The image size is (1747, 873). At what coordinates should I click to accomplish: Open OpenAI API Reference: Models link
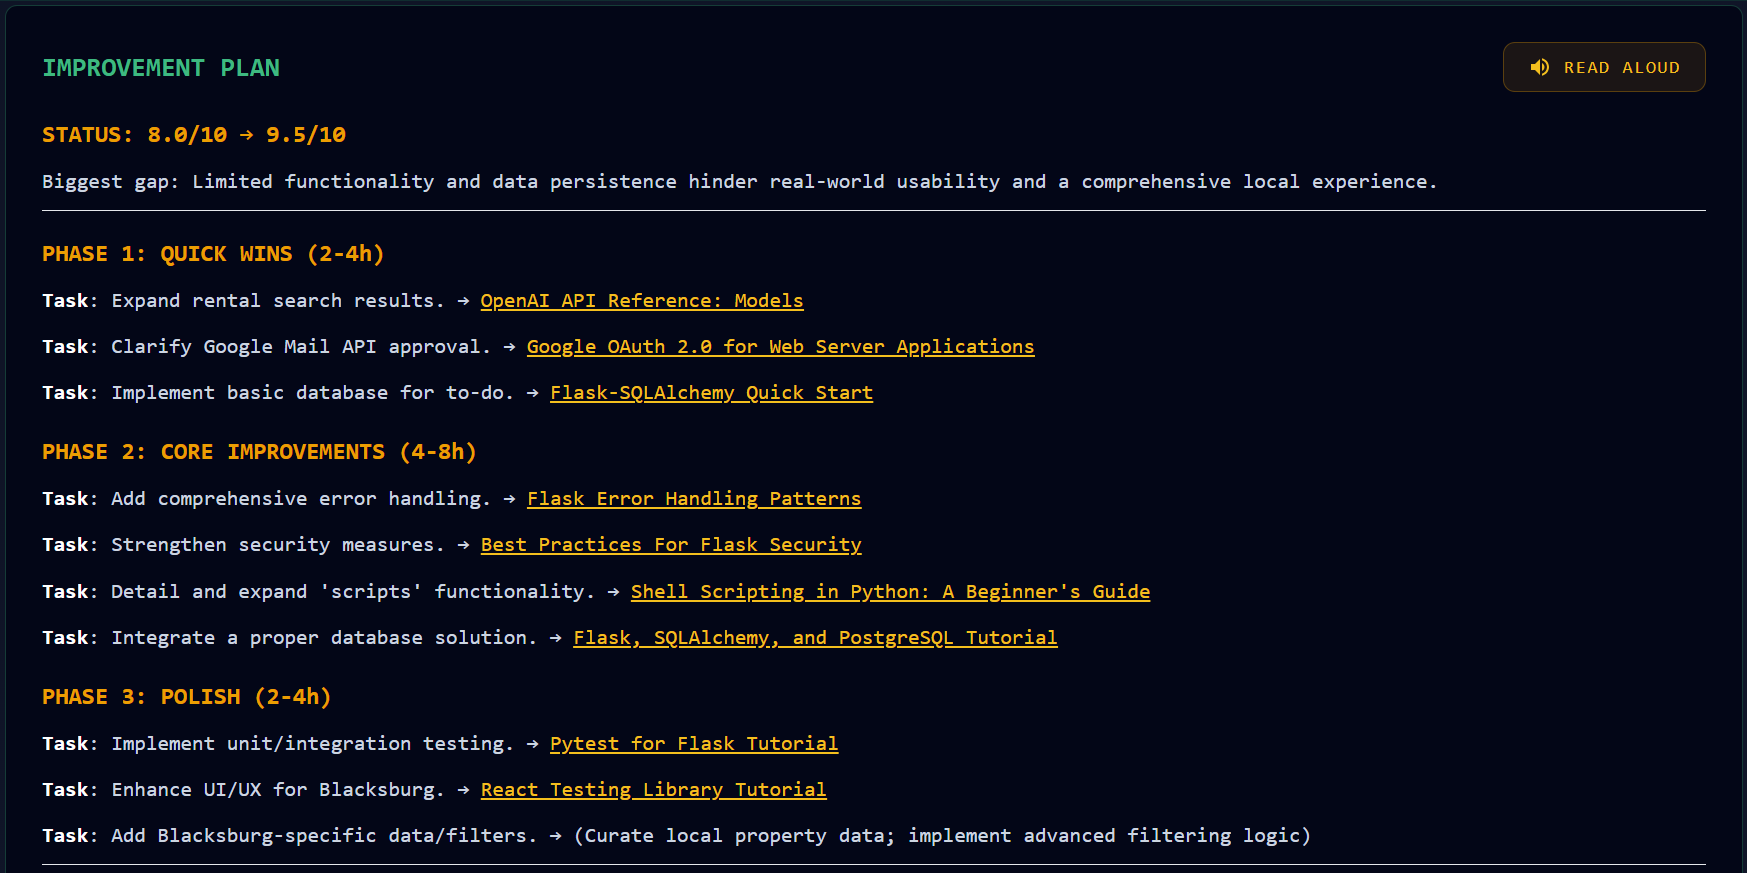pyautogui.click(x=642, y=301)
